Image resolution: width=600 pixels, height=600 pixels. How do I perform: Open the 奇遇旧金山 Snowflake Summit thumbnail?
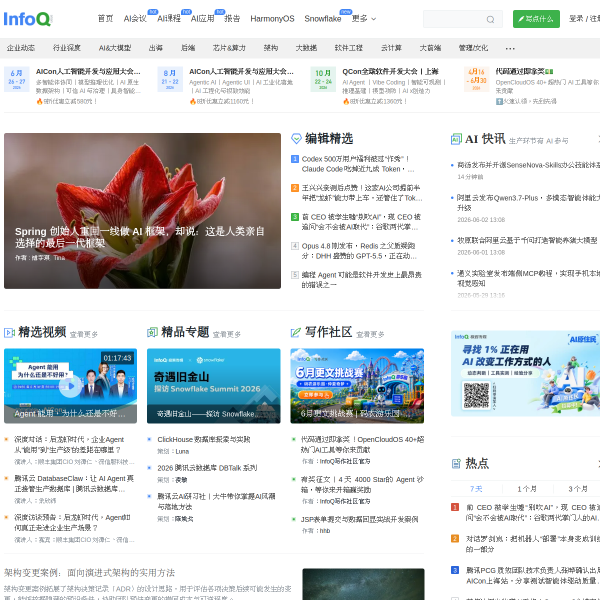coord(214,386)
